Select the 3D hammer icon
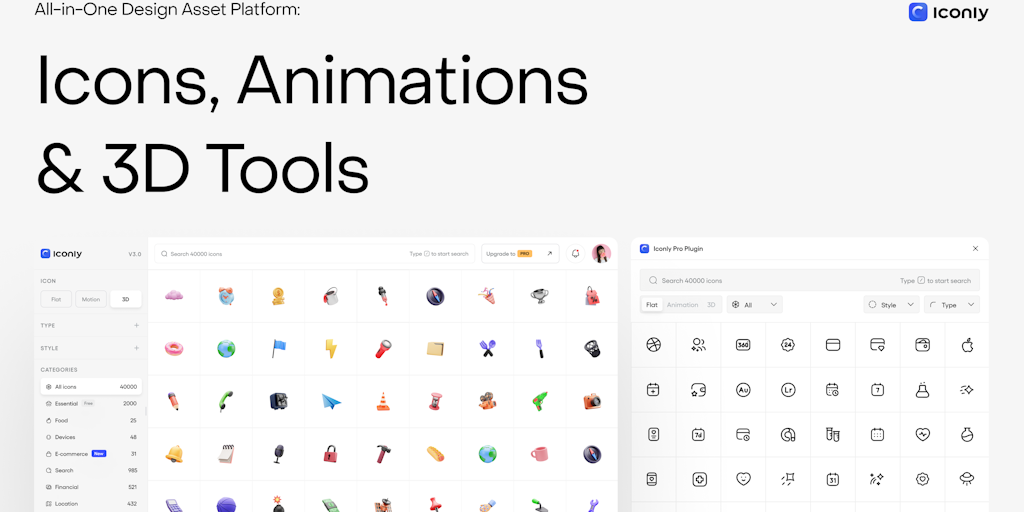Screen dimensions: 1024x512 pyautogui.click(x=383, y=453)
